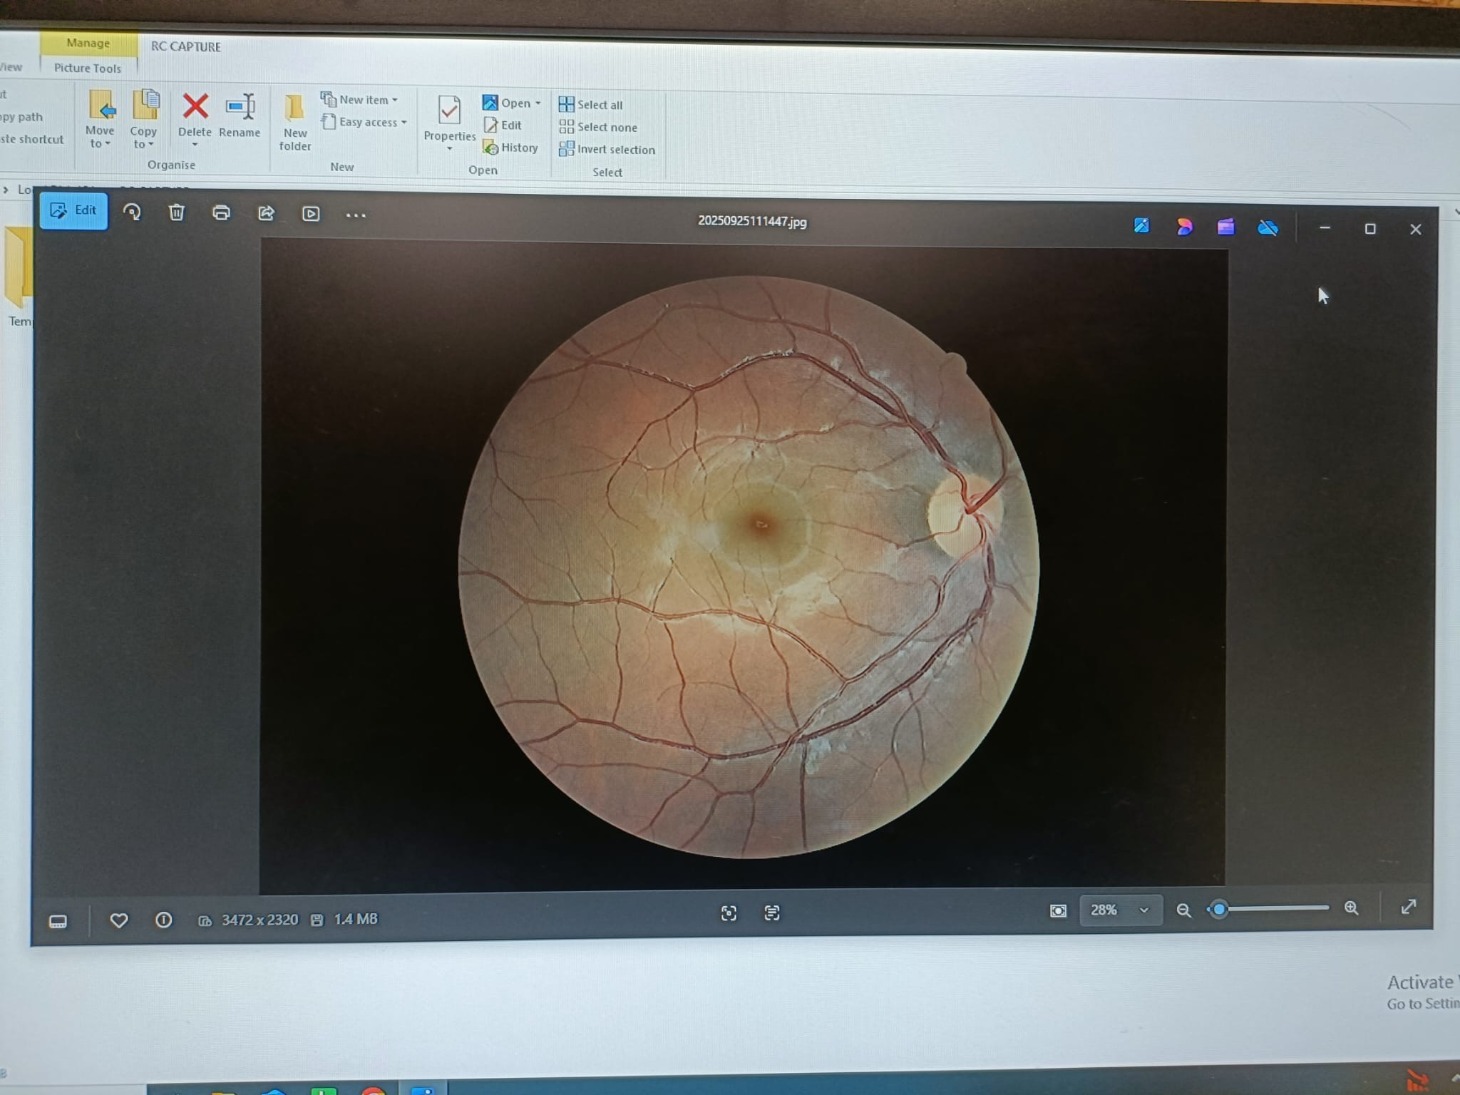Print the image via printer icon
Viewport: 1460px width, 1095px height.
(x=221, y=213)
